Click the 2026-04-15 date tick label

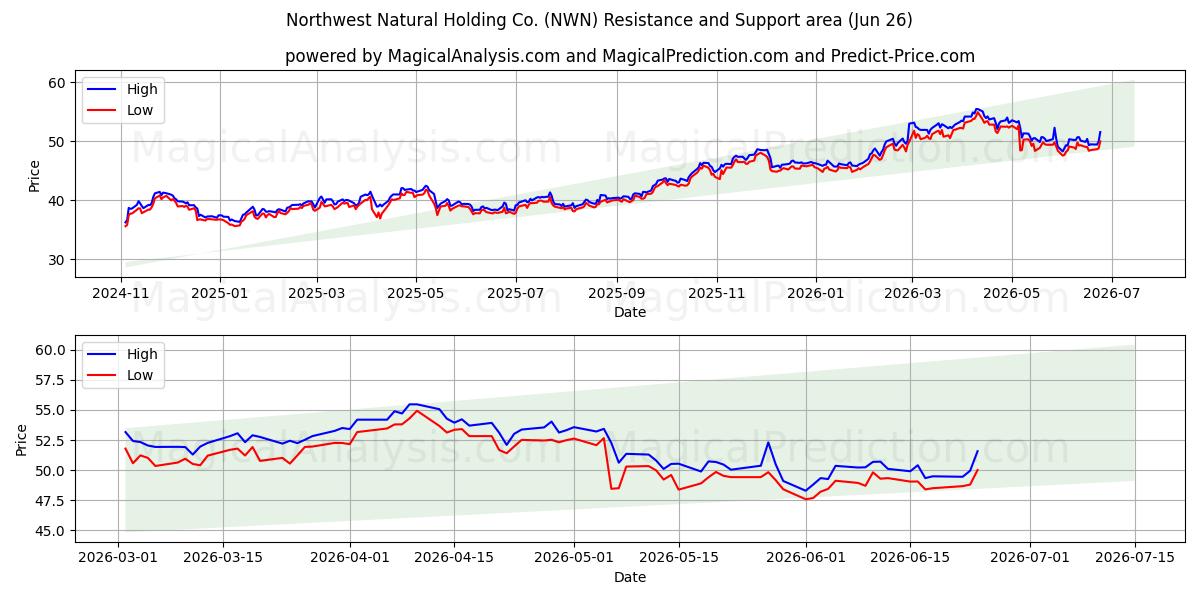(455, 559)
